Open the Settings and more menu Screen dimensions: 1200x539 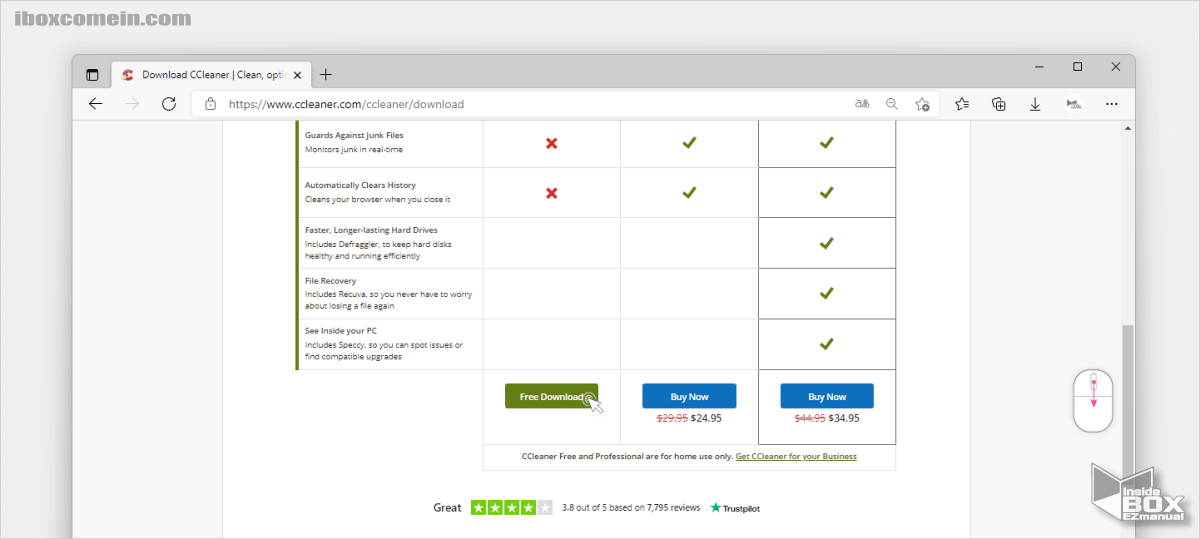1111,104
